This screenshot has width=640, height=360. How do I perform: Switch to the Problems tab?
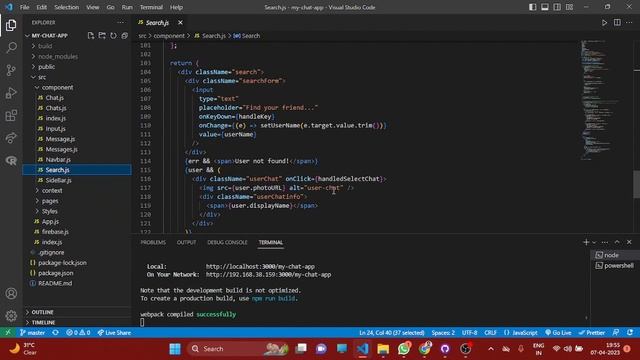click(x=153, y=242)
